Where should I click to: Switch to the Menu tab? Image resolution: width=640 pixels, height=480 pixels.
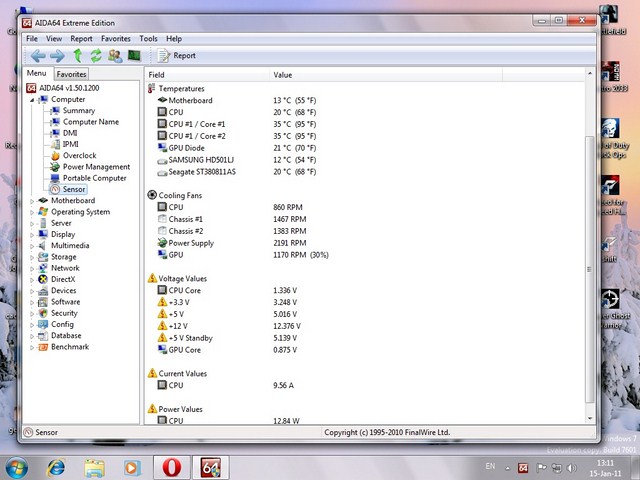(37, 73)
